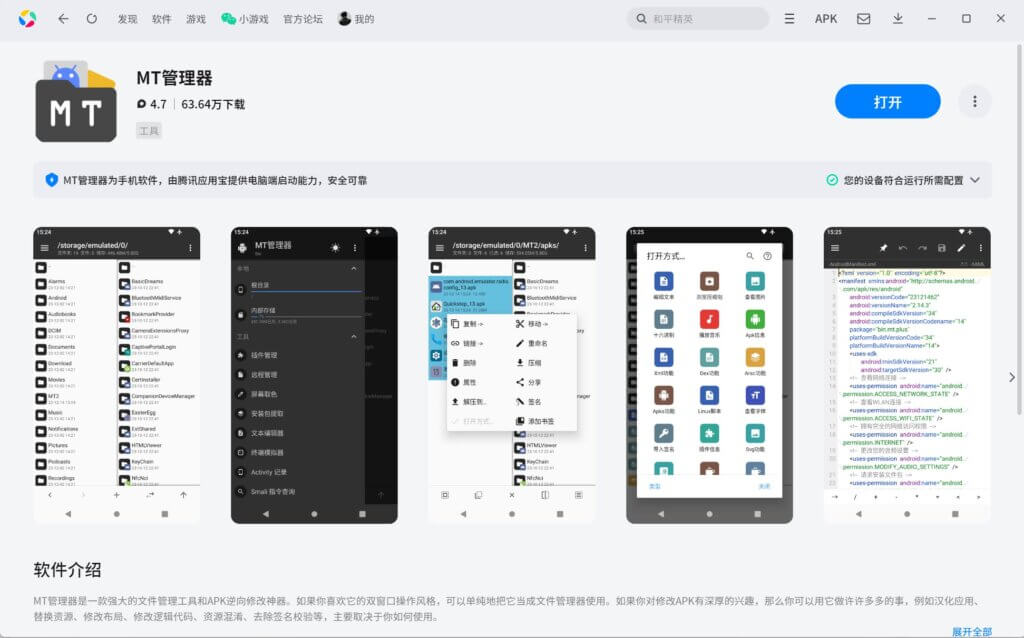This screenshot has height=638, width=1024.
Task: Visit the 官方论坛 tab
Action: 302,19
